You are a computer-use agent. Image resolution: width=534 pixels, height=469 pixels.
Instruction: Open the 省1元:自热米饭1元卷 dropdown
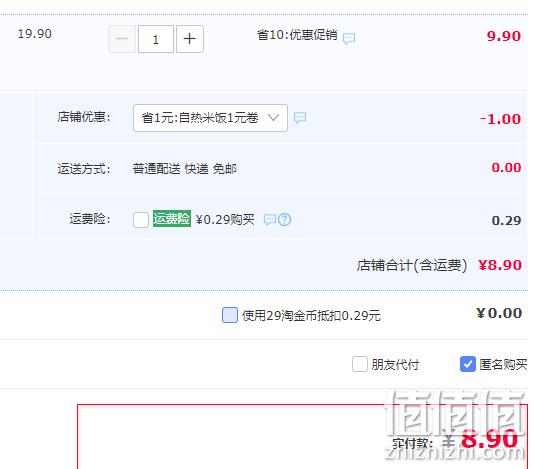tap(210, 118)
